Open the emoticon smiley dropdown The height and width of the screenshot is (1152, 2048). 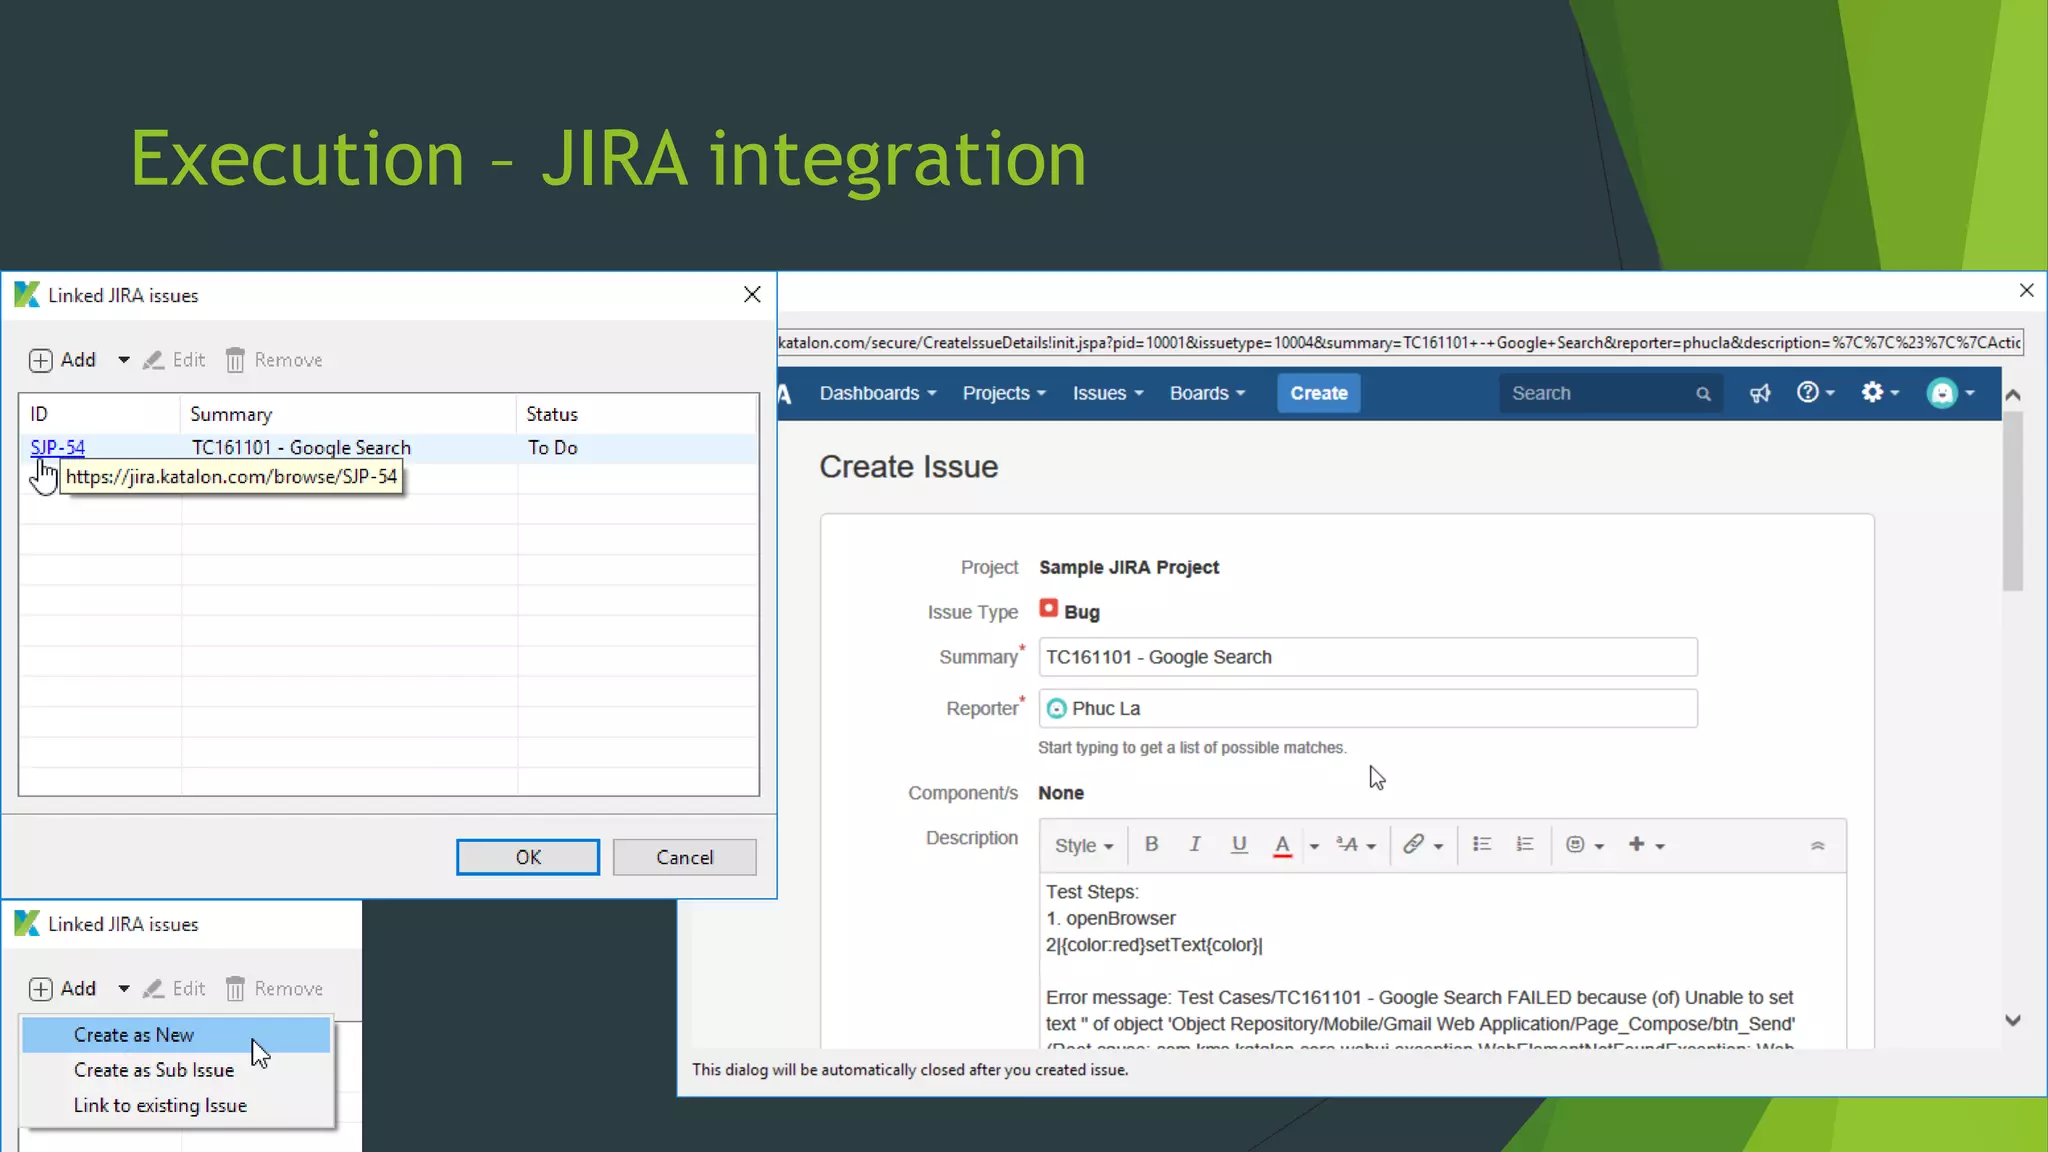[x=1584, y=845]
